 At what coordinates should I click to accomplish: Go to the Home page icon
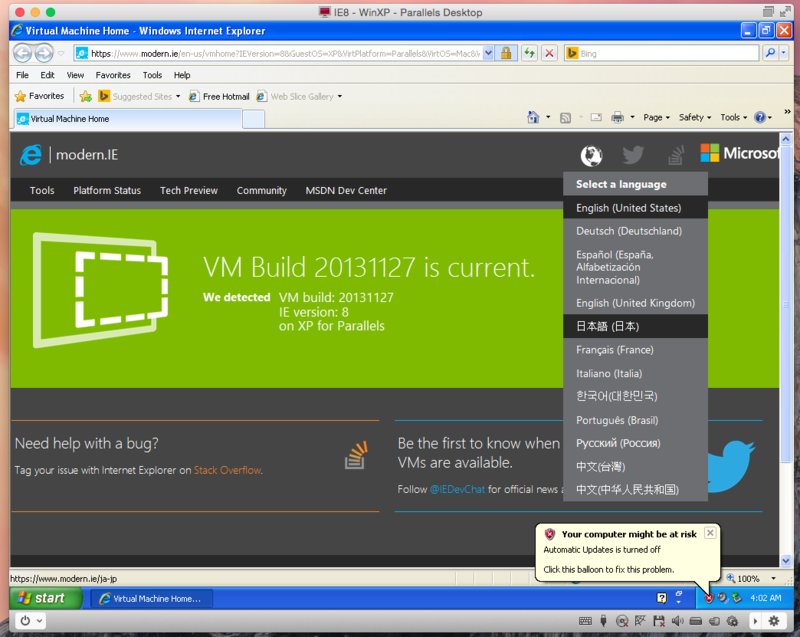(x=533, y=117)
